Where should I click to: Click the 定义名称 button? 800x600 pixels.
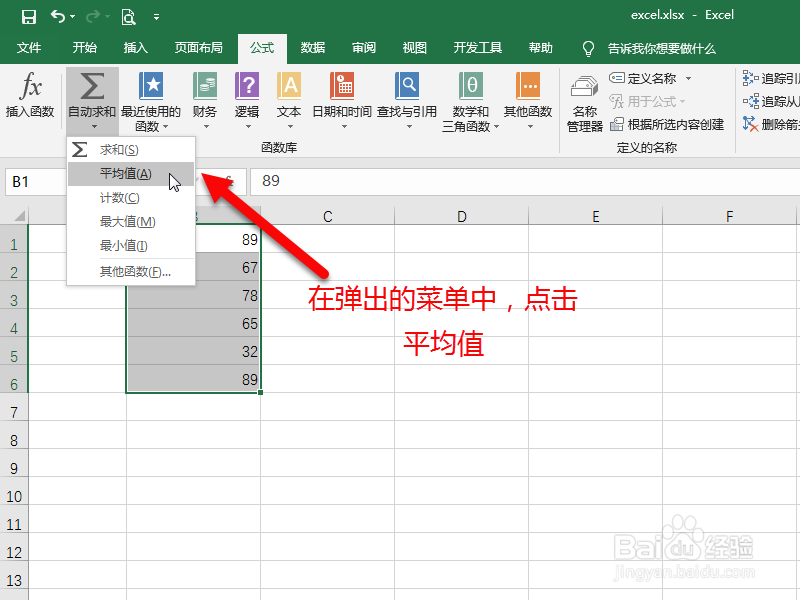tap(643, 79)
